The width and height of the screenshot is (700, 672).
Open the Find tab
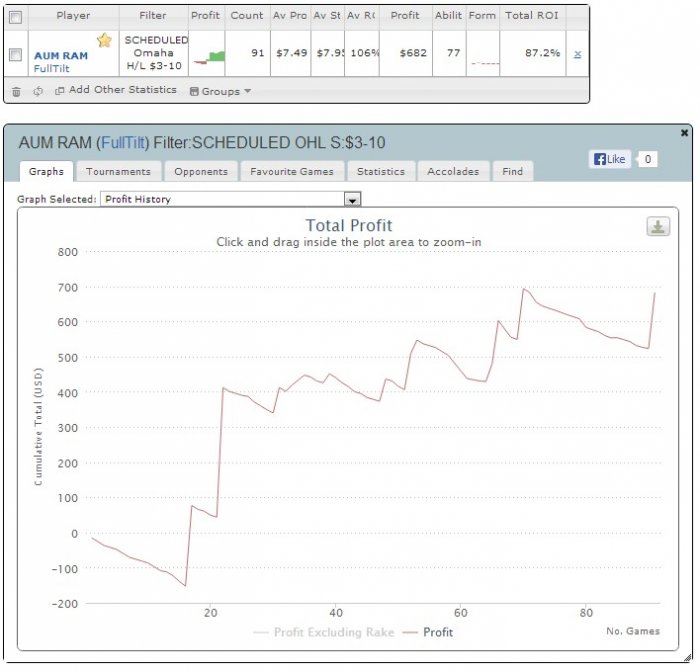512,172
